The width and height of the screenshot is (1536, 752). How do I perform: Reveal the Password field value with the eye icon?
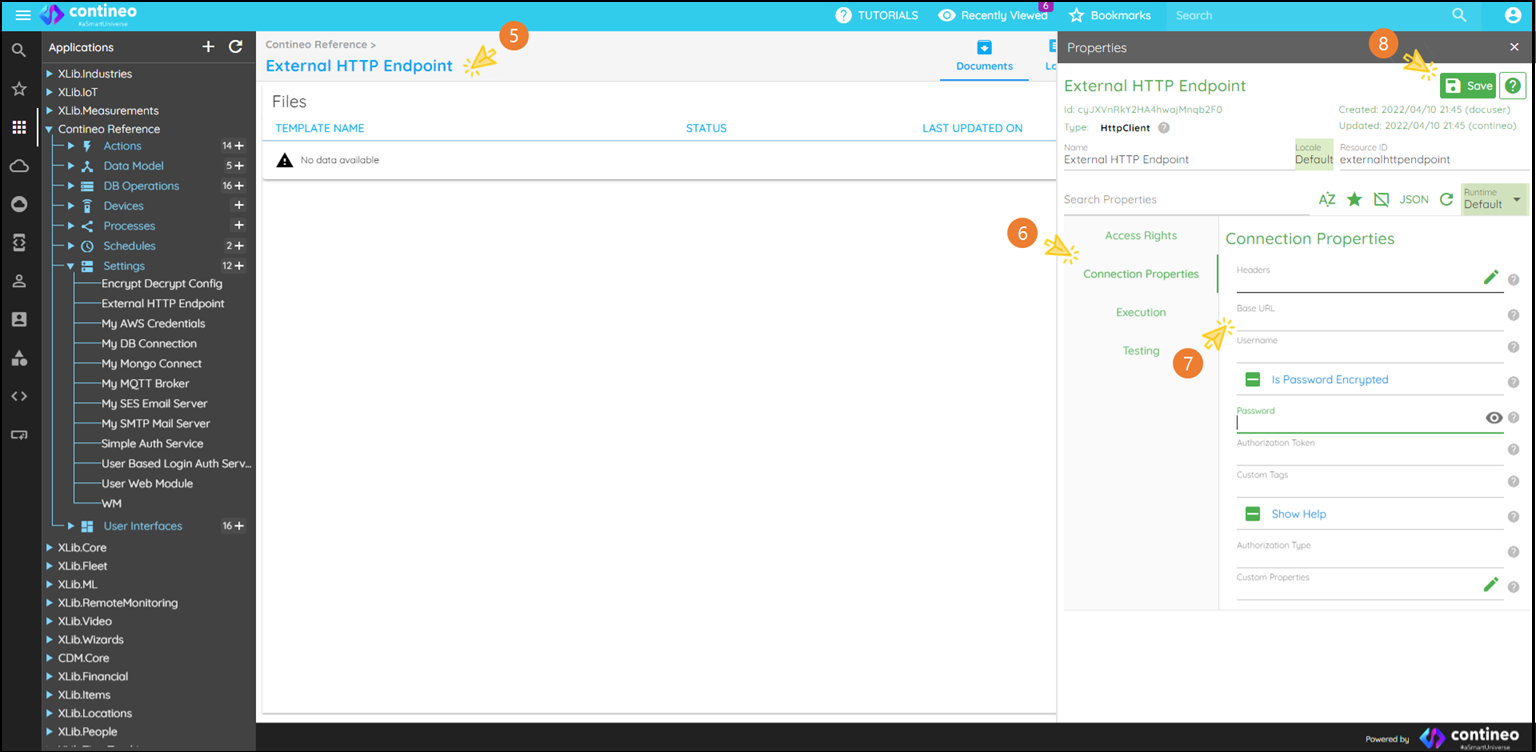click(x=1494, y=417)
